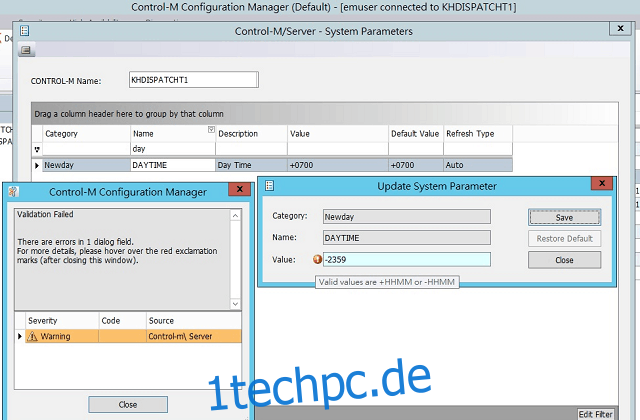Sort by the Default Value column header
The width and height of the screenshot is (640, 420).
tap(416, 133)
